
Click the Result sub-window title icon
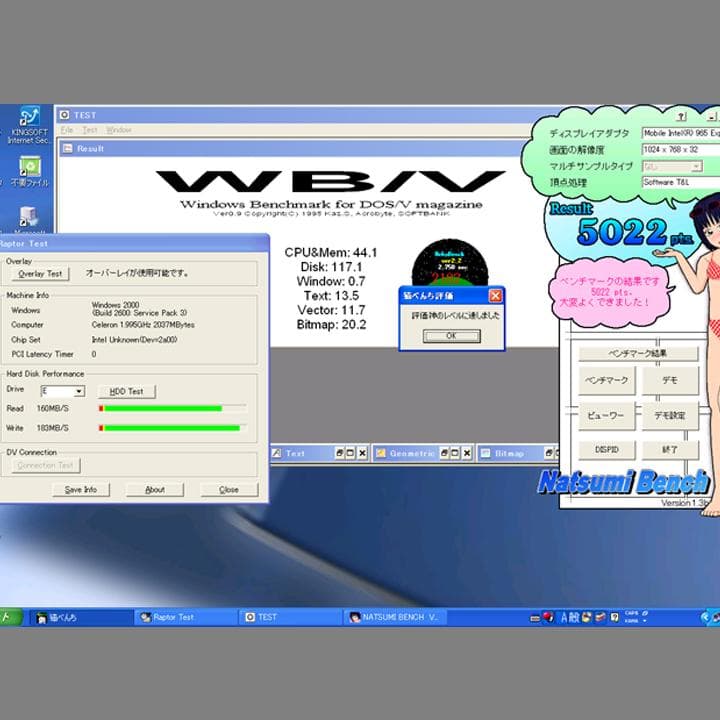68,148
